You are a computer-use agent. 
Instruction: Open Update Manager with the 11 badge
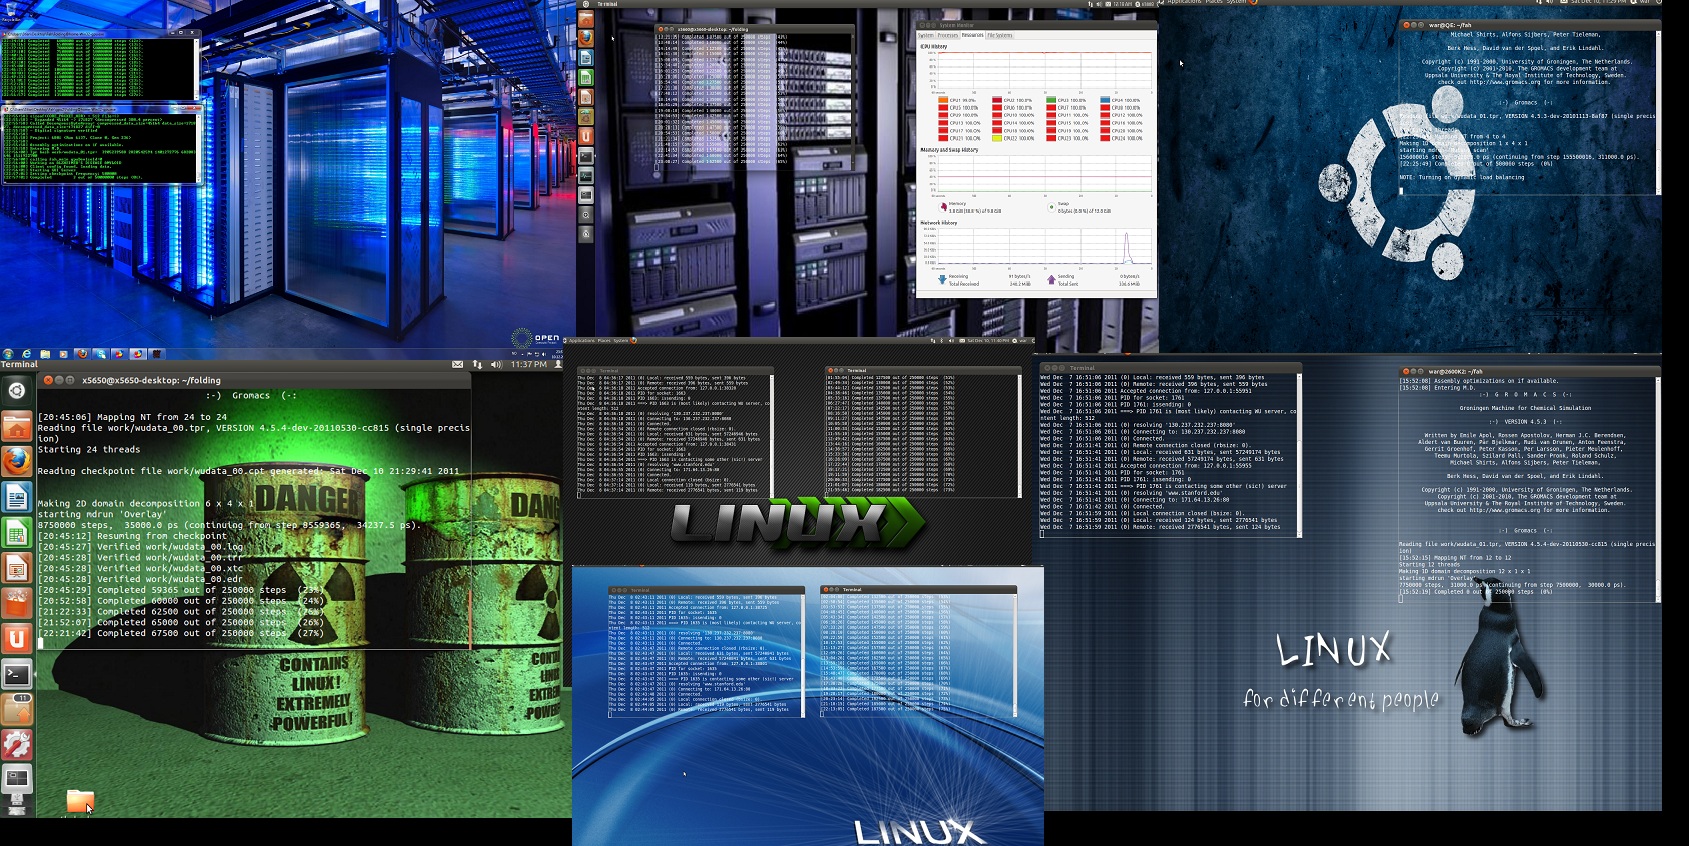point(17,708)
